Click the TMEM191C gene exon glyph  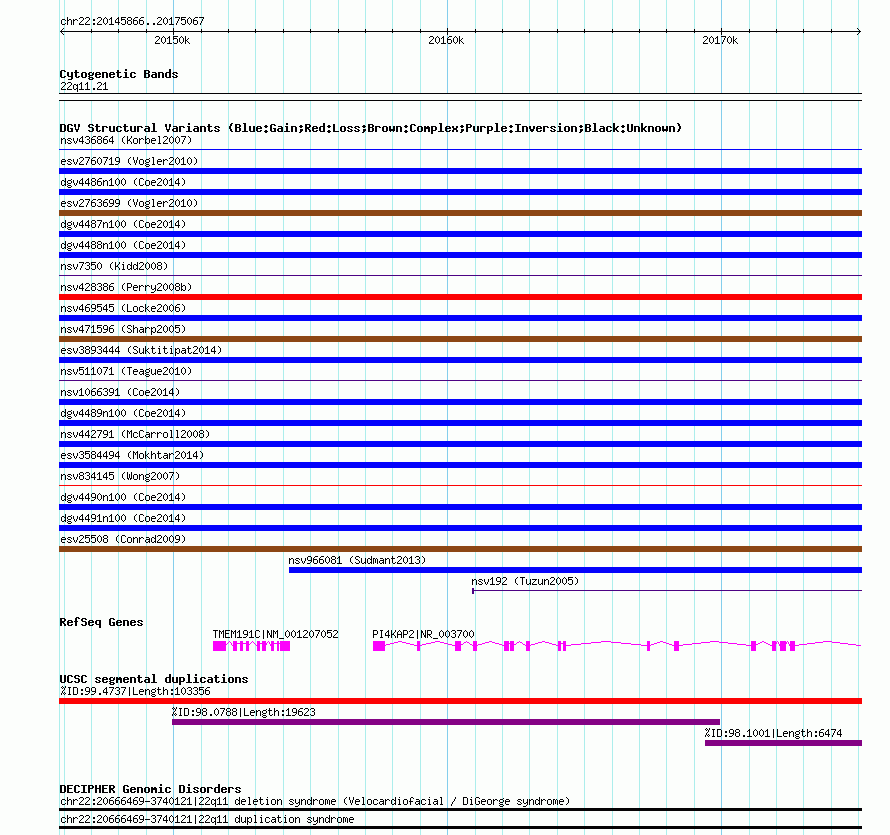[251, 646]
